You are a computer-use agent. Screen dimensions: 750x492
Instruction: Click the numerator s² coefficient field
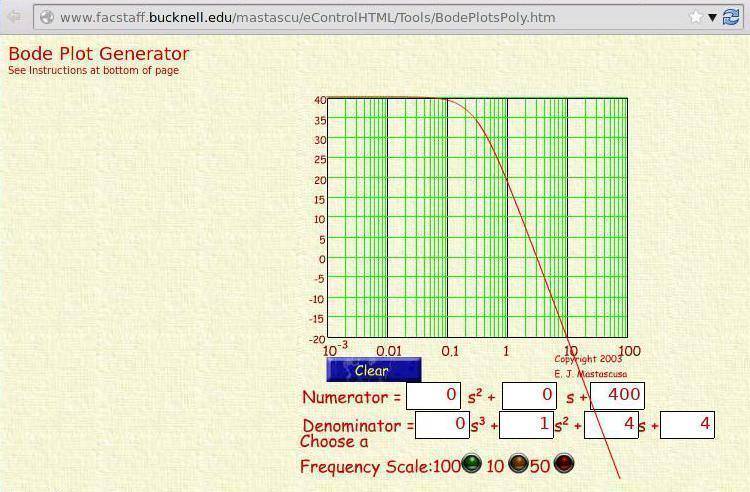[433, 396]
